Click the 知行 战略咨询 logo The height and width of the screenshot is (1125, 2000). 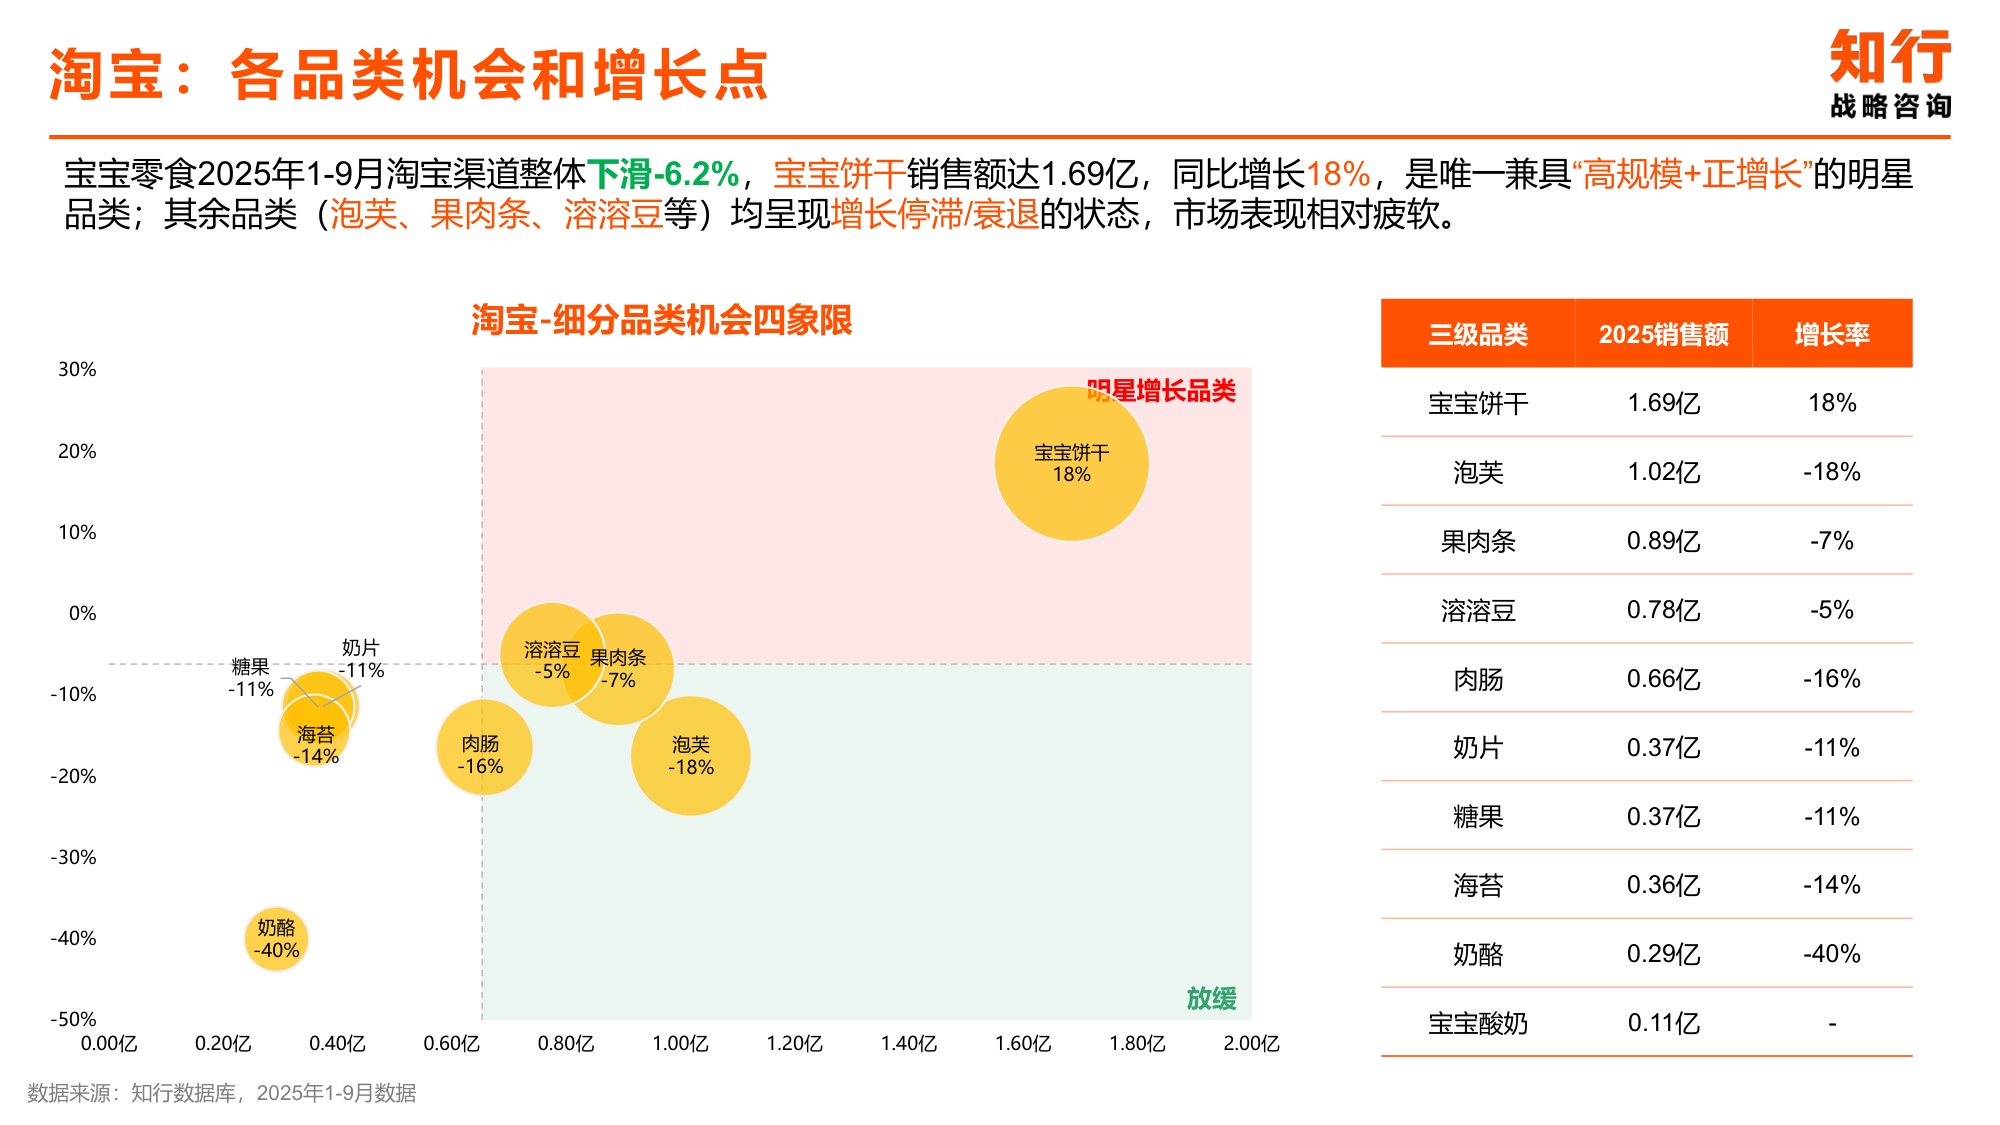coord(1890,74)
